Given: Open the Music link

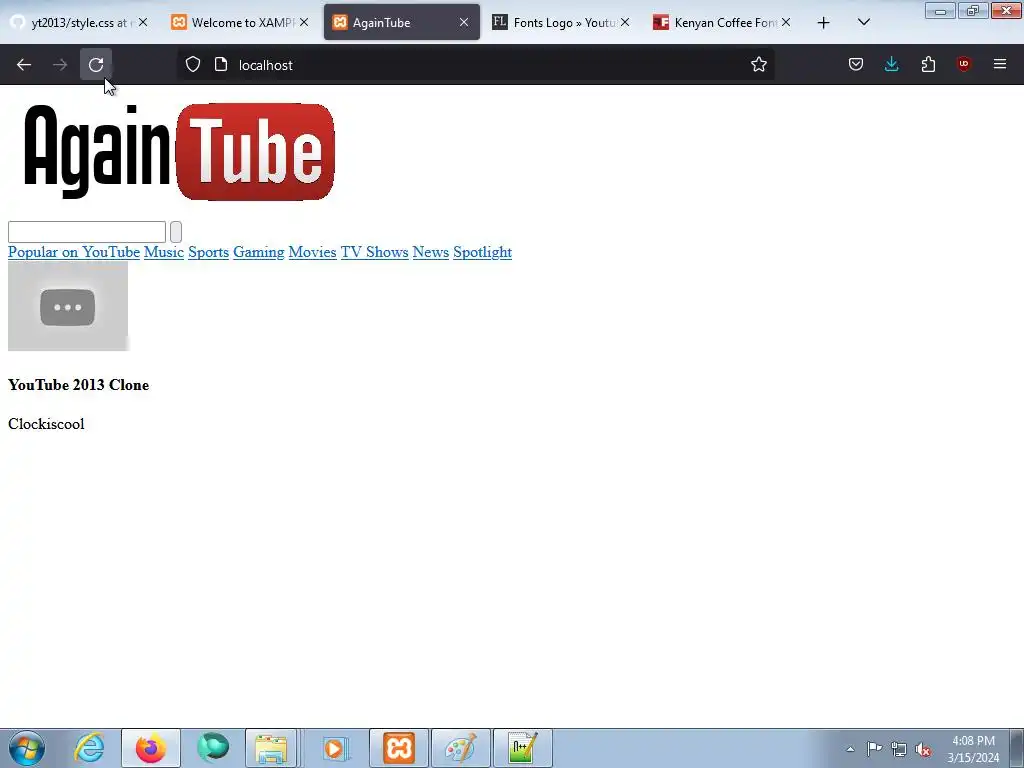Looking at the screenshot, I should point(164,252).
